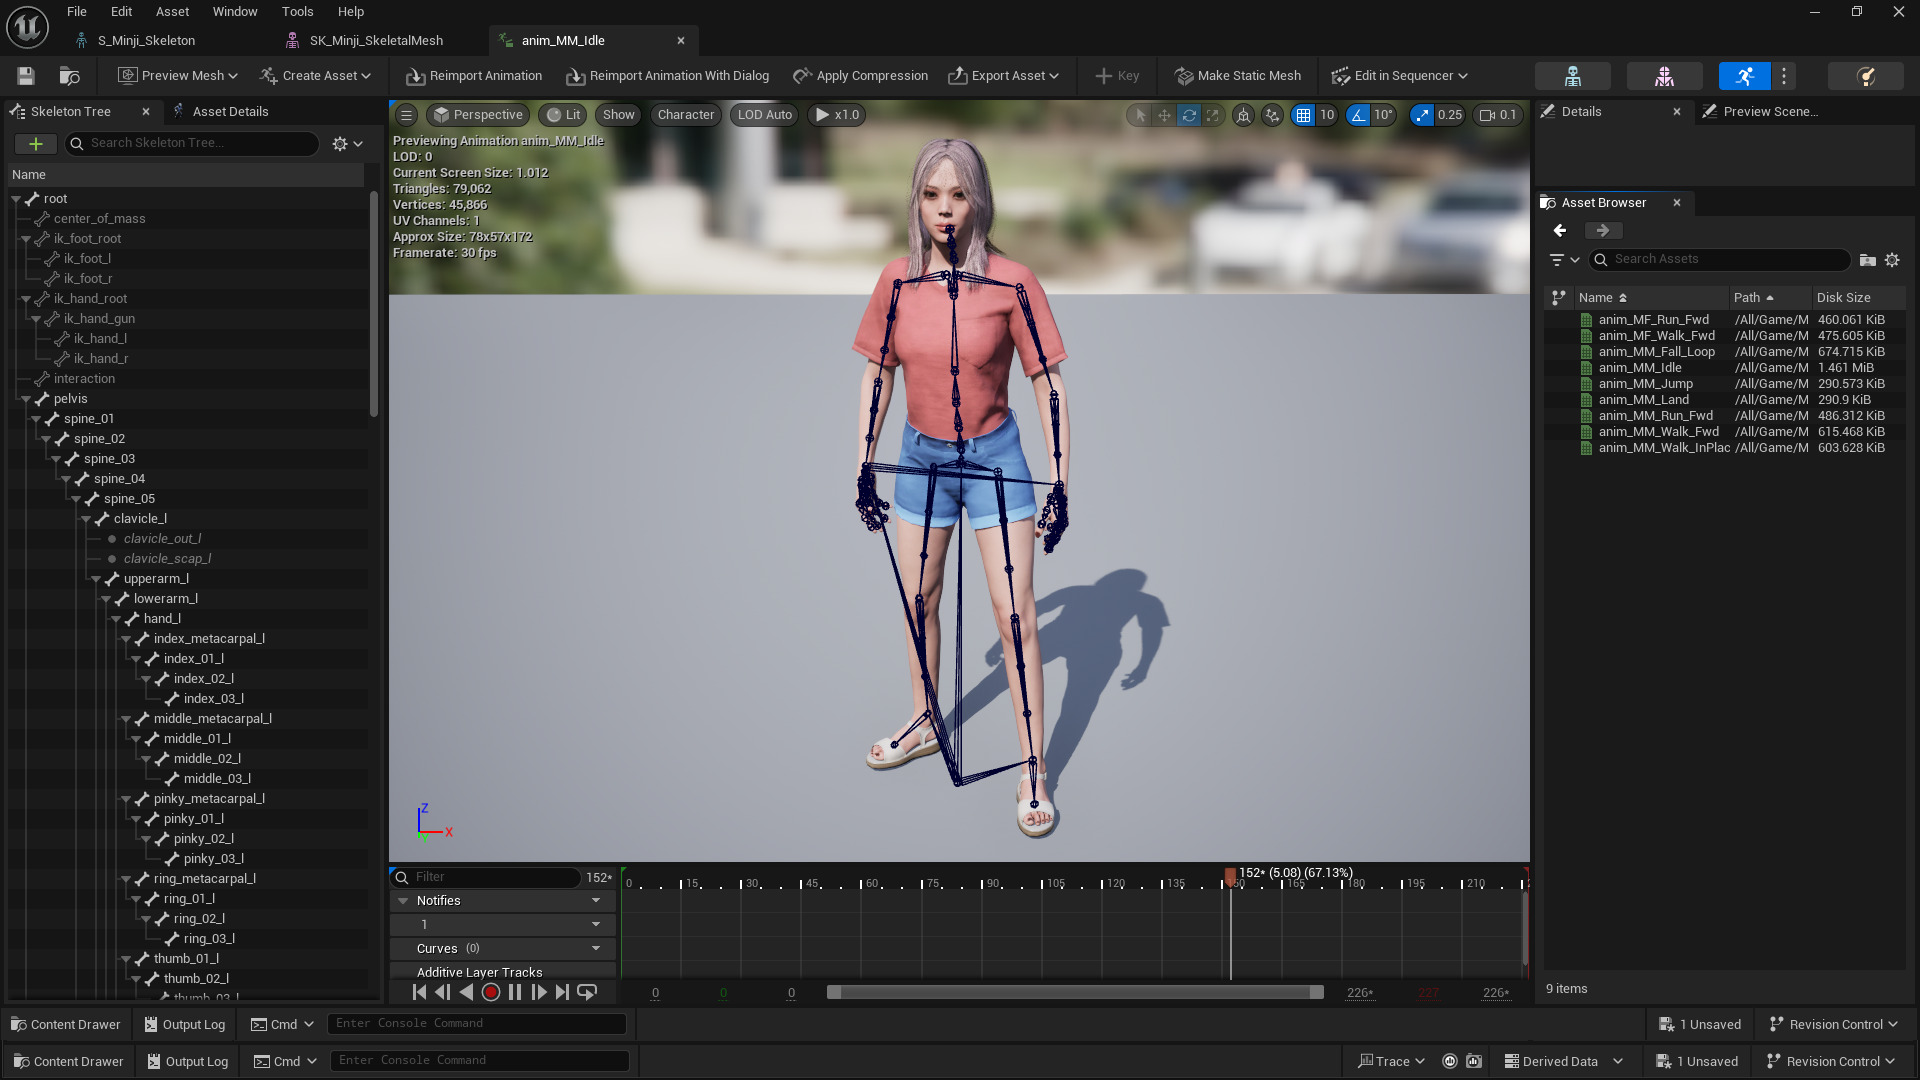The height and width of the screenshot is (1080, 1920).
Task: Open the File menu
Action: click(x=77, y=12)
